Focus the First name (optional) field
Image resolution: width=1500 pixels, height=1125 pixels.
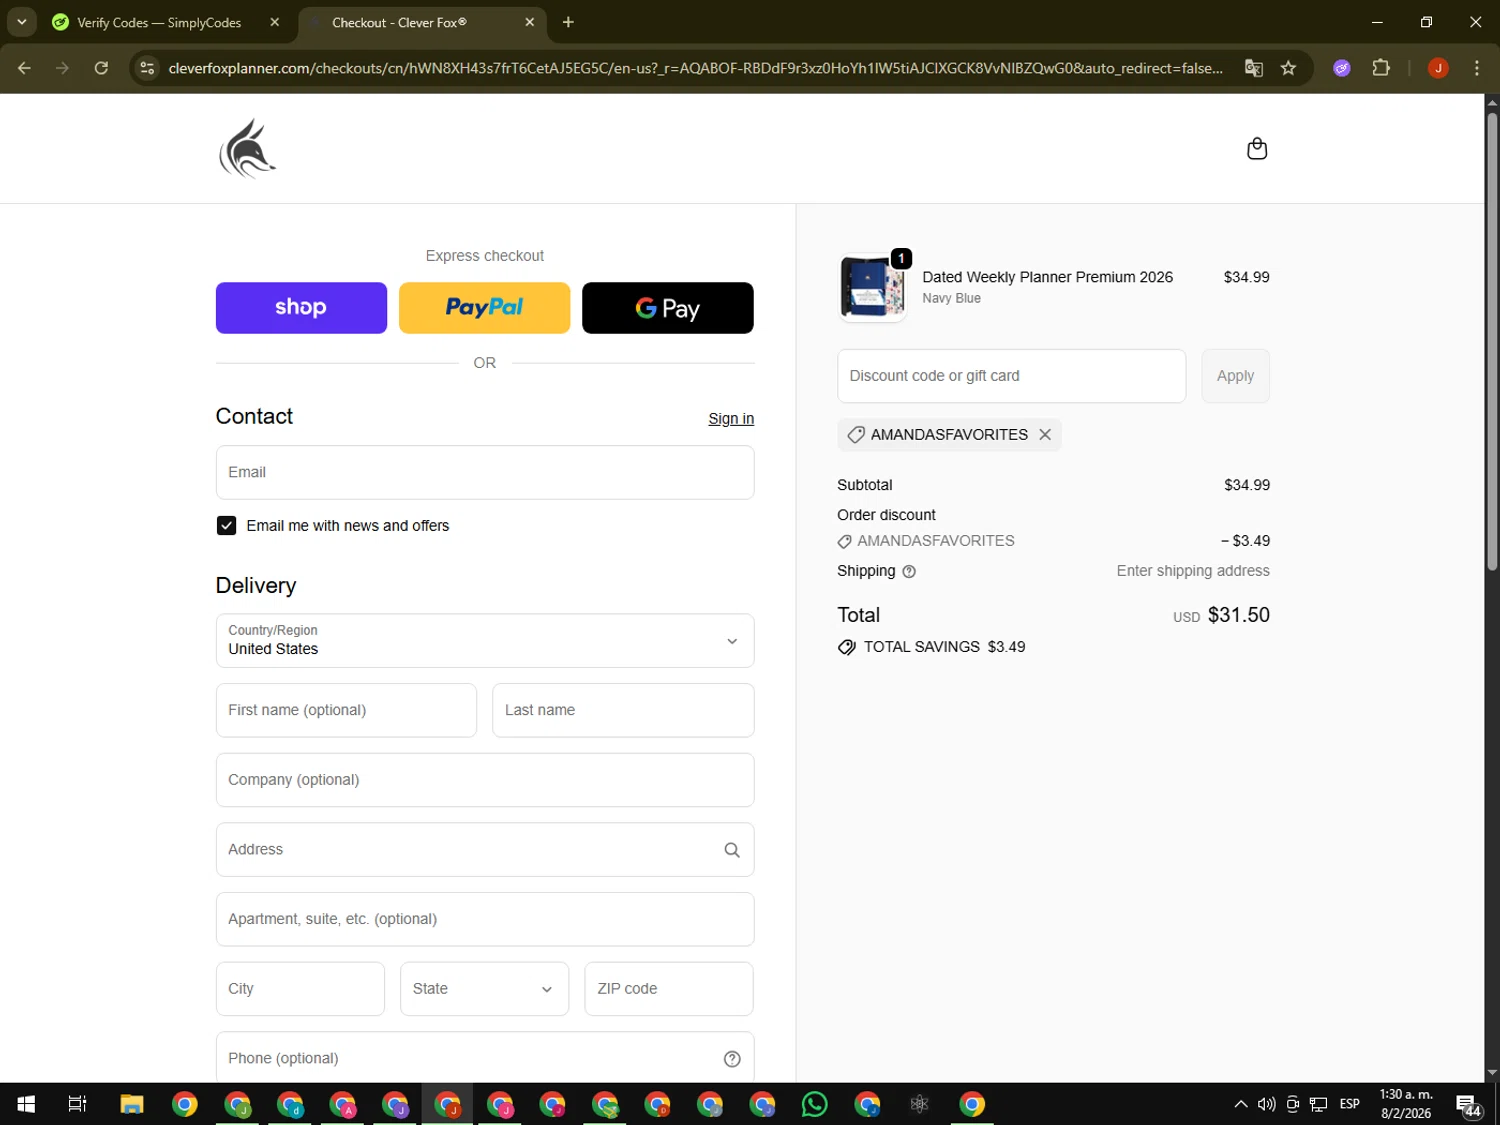pos(346,710)
